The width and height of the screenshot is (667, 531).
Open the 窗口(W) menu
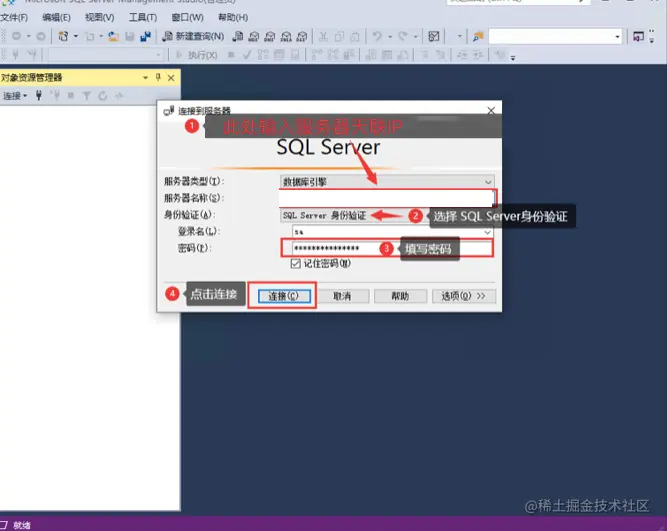coord(187,17)
